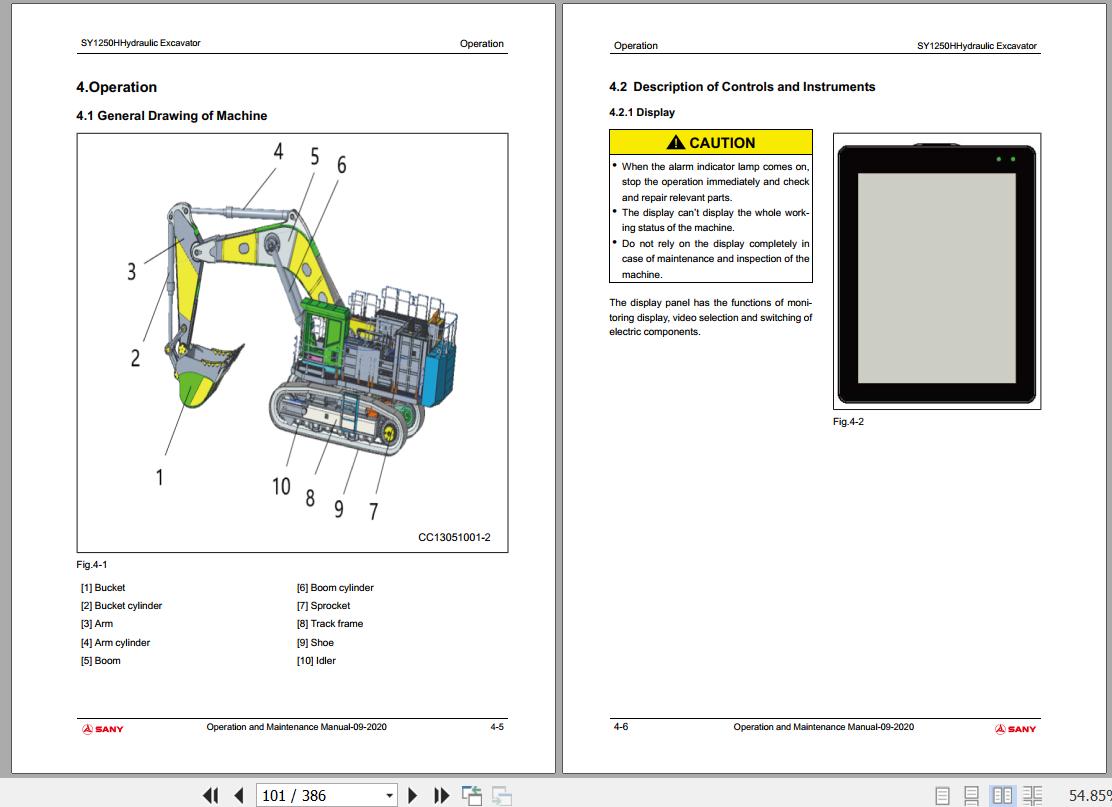Click the drawing code CC13051001-2
The width and height of the screenshot is (1112, 807).
[454, 538]
